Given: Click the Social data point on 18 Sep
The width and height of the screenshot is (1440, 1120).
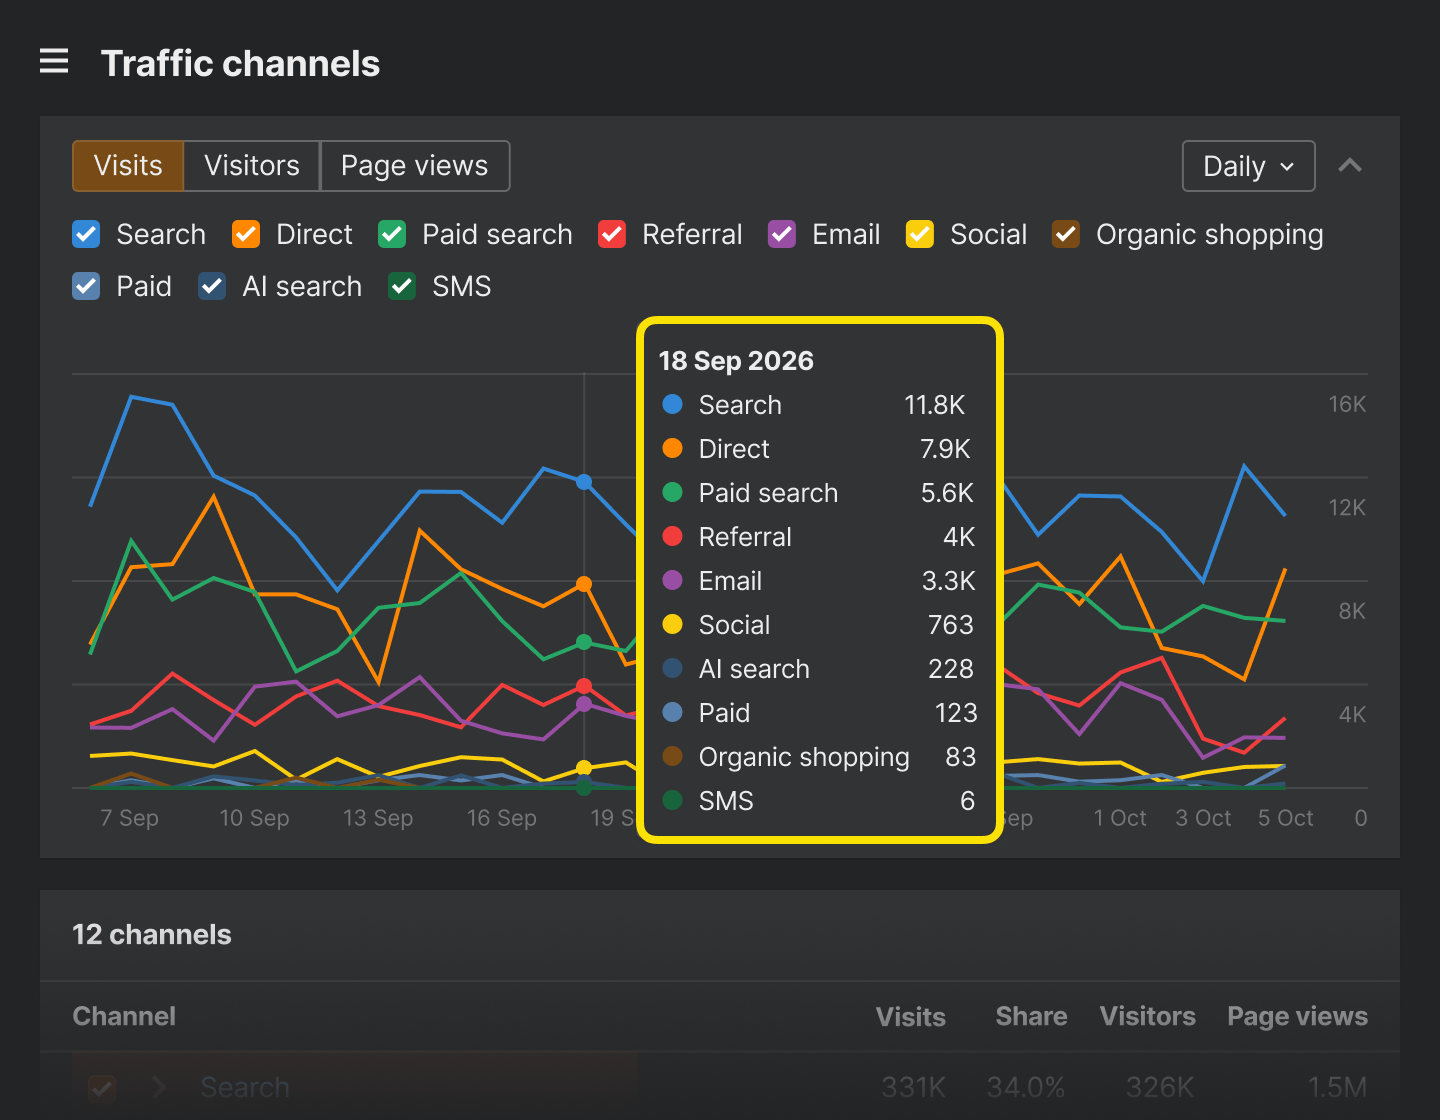Looking at the screenshot, I should [584, 768].
